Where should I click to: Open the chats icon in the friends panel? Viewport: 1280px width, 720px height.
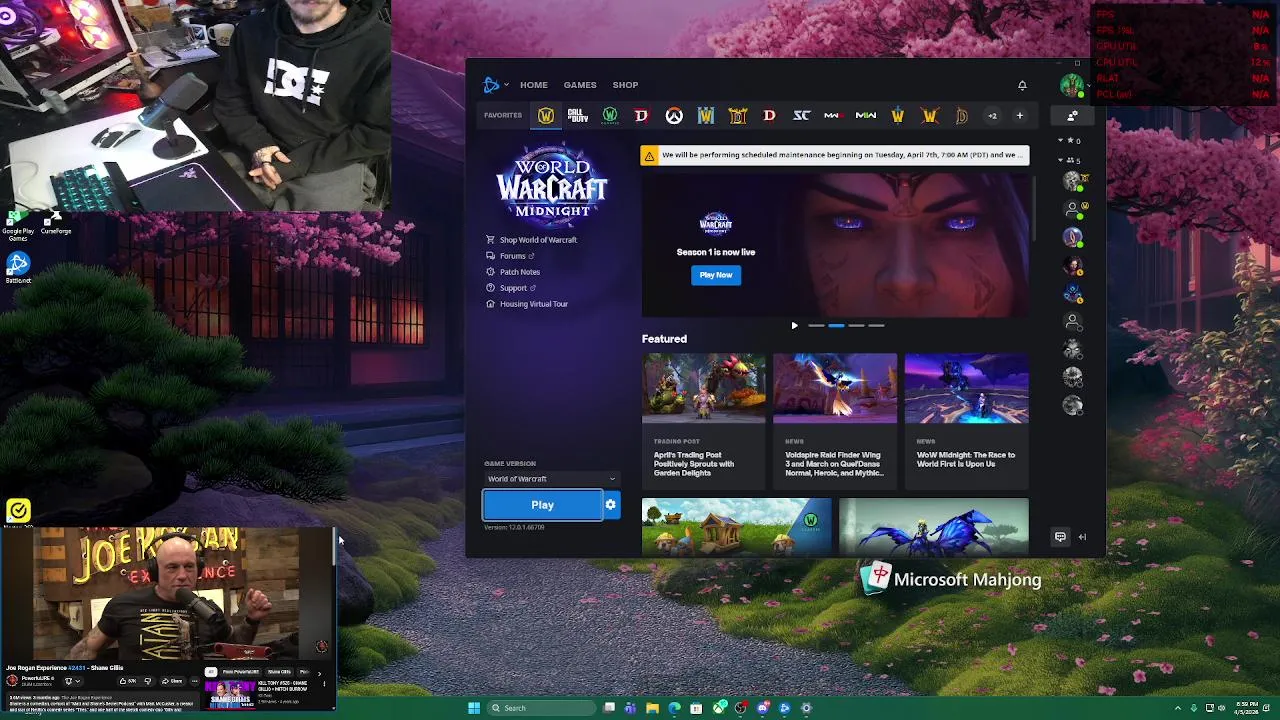coord(1060,537)
